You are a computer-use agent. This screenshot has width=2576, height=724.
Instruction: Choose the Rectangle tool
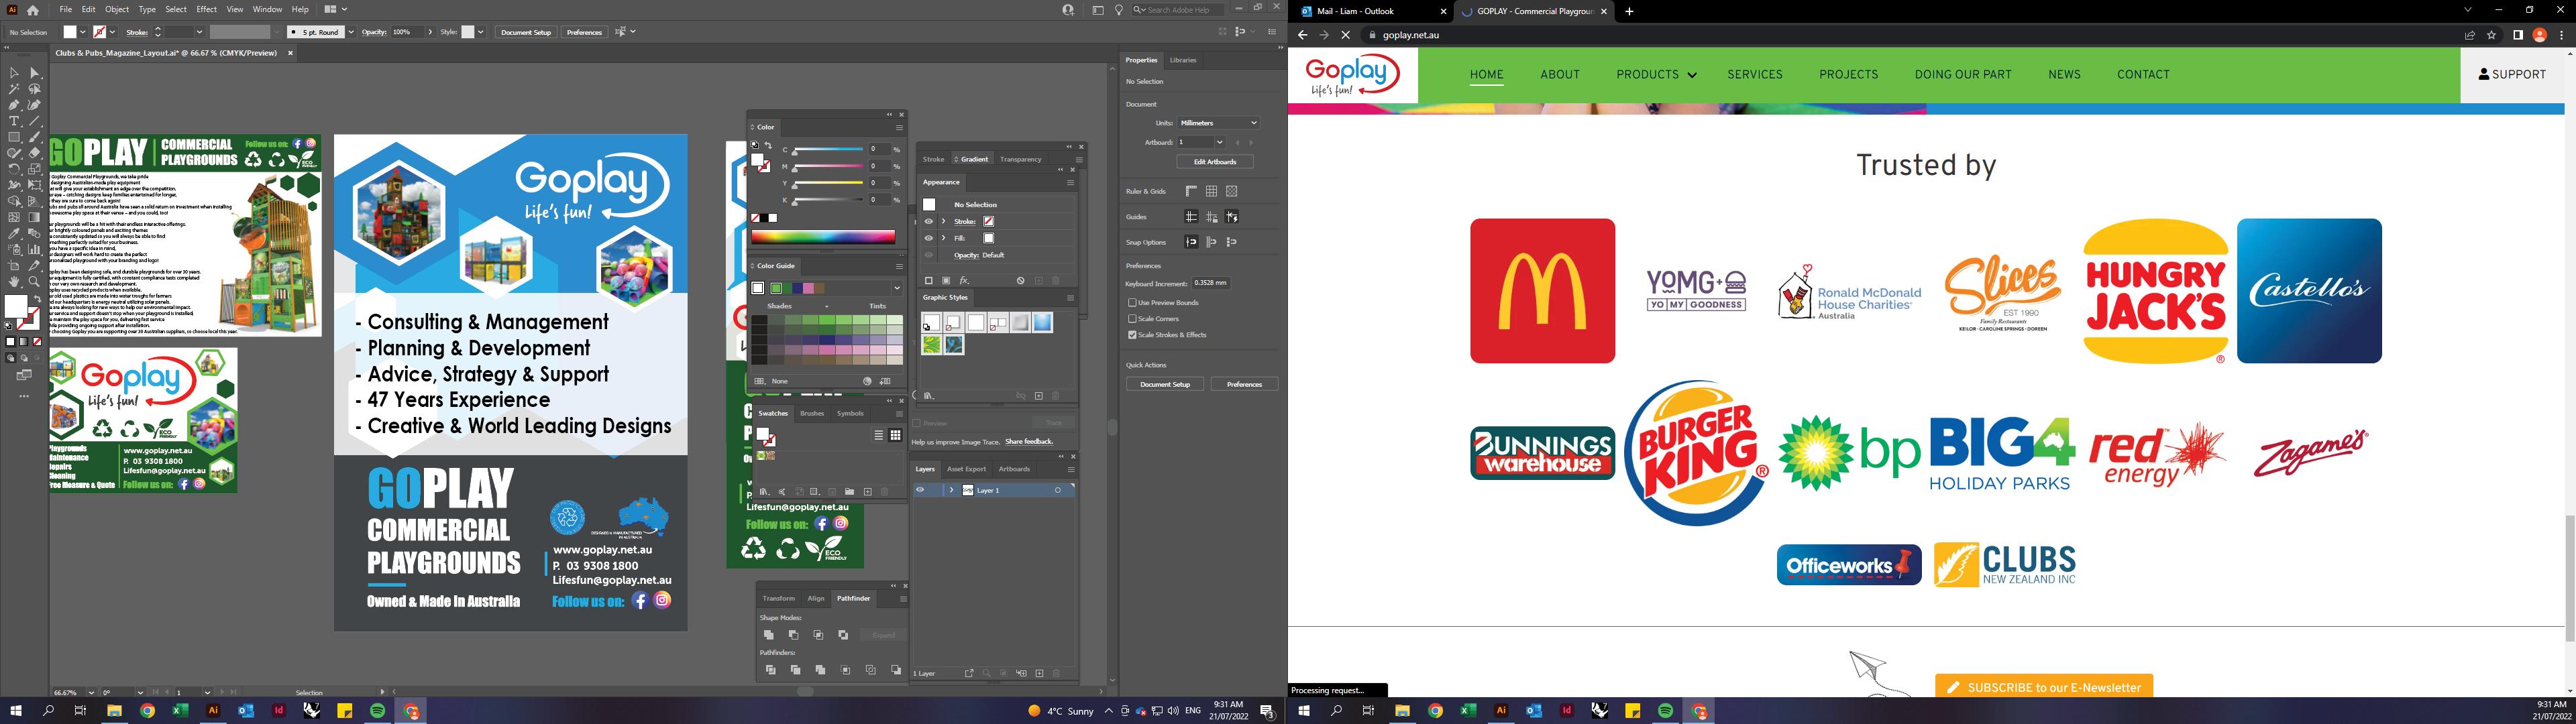(x=14, y=137)
